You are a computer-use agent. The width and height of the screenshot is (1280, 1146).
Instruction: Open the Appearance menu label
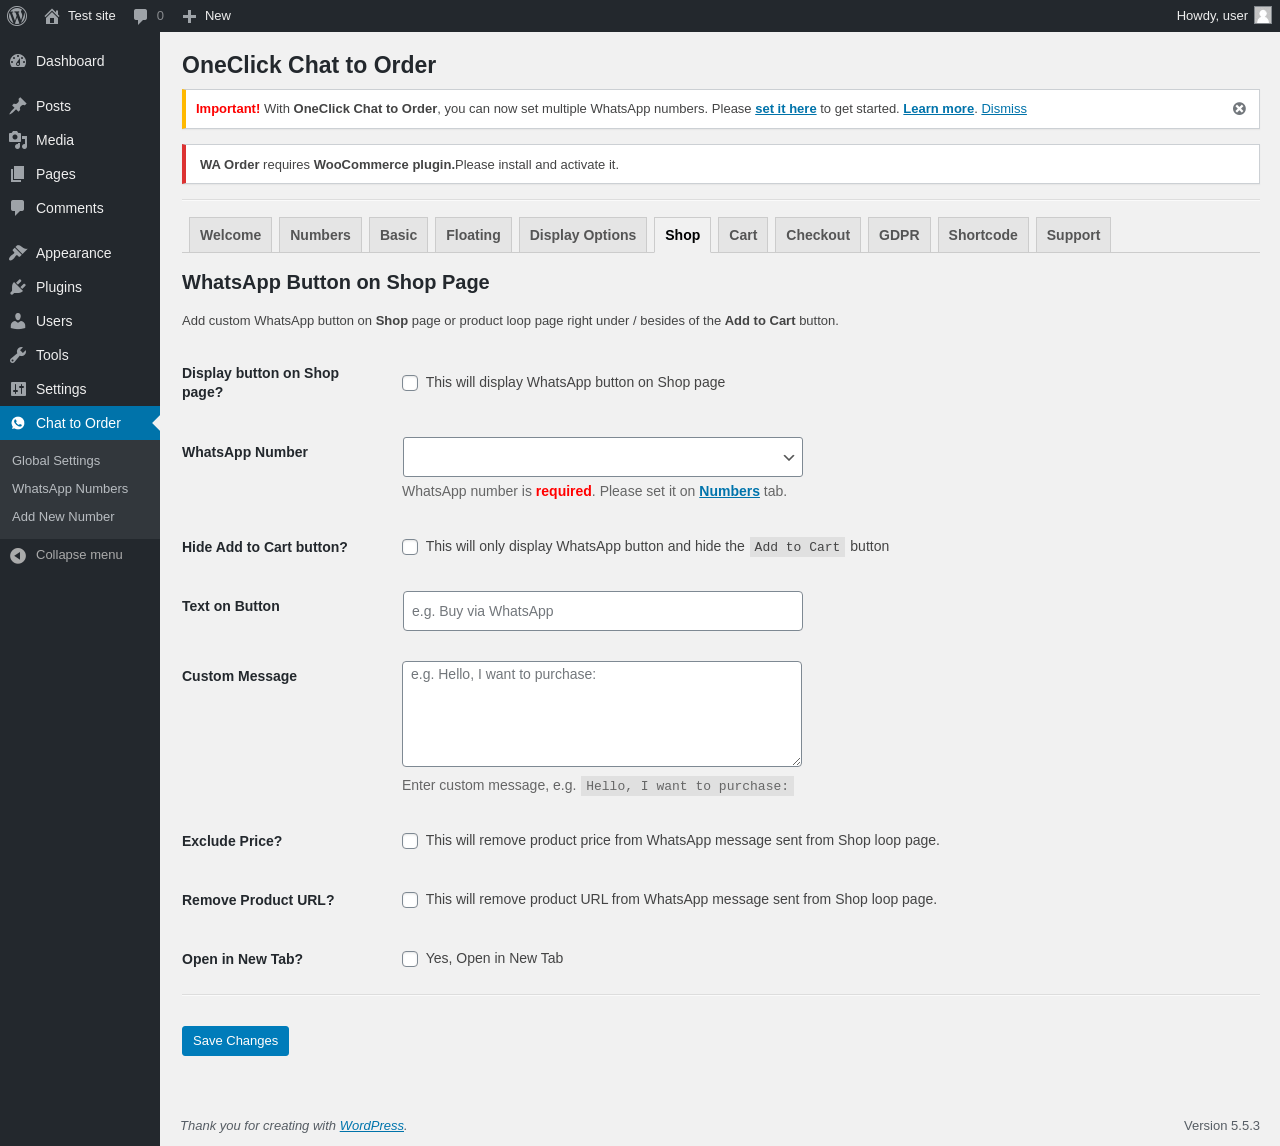point(74,253)
